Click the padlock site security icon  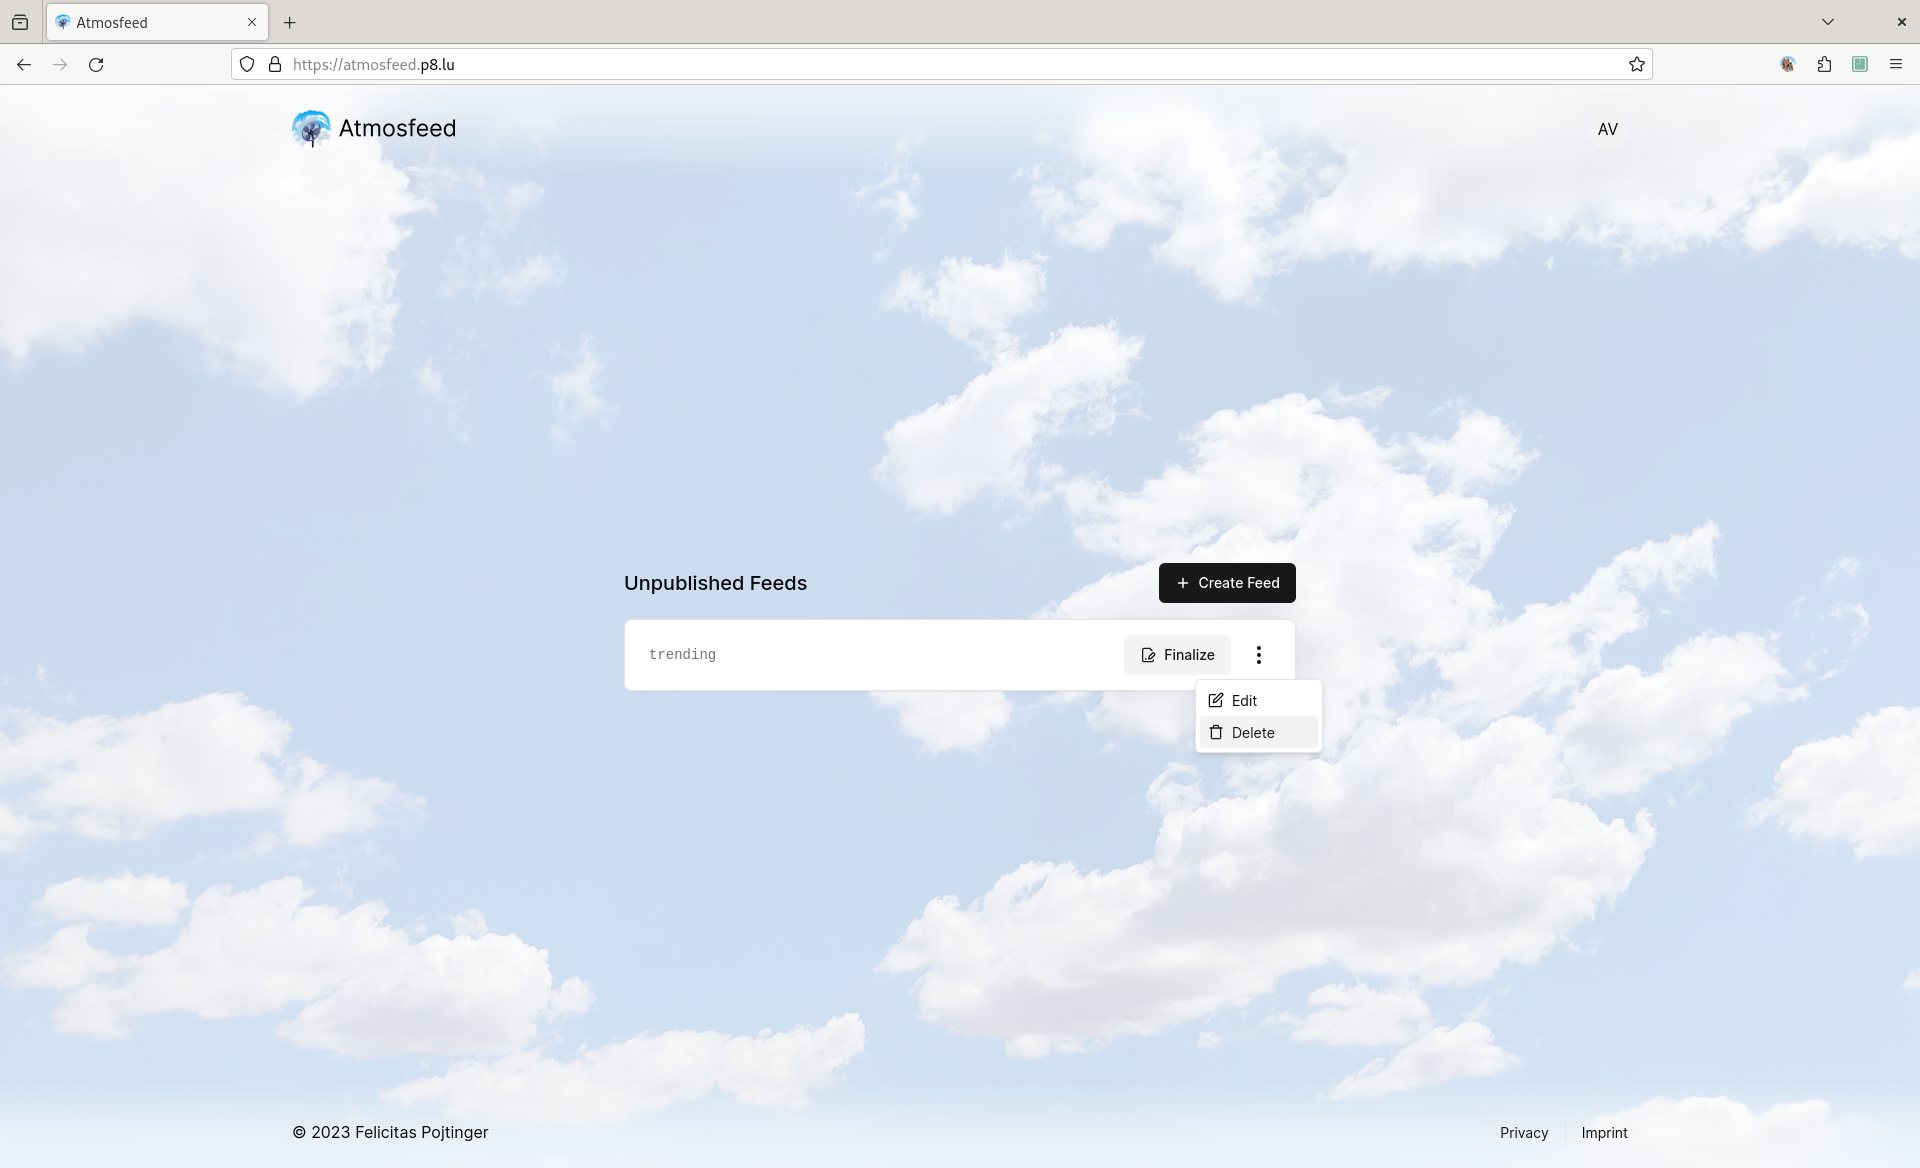click(275, 64)
